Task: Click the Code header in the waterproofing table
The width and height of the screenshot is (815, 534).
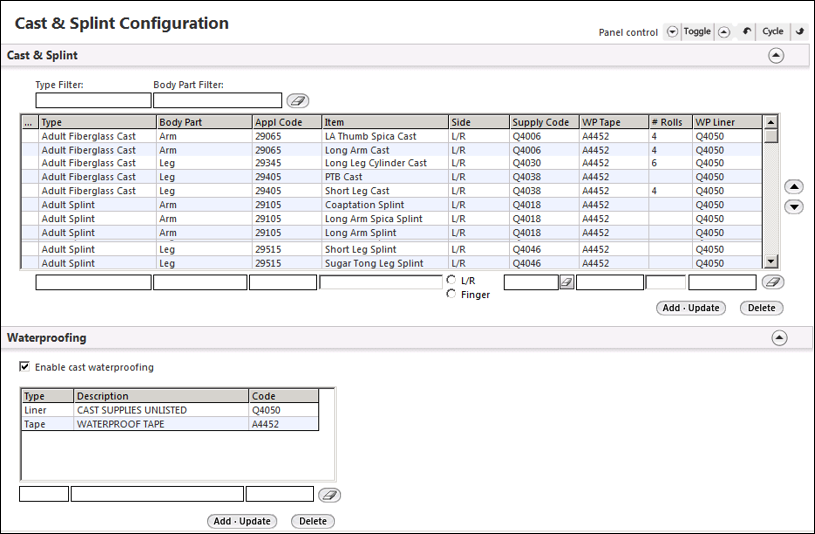Action: coord(283,396)
